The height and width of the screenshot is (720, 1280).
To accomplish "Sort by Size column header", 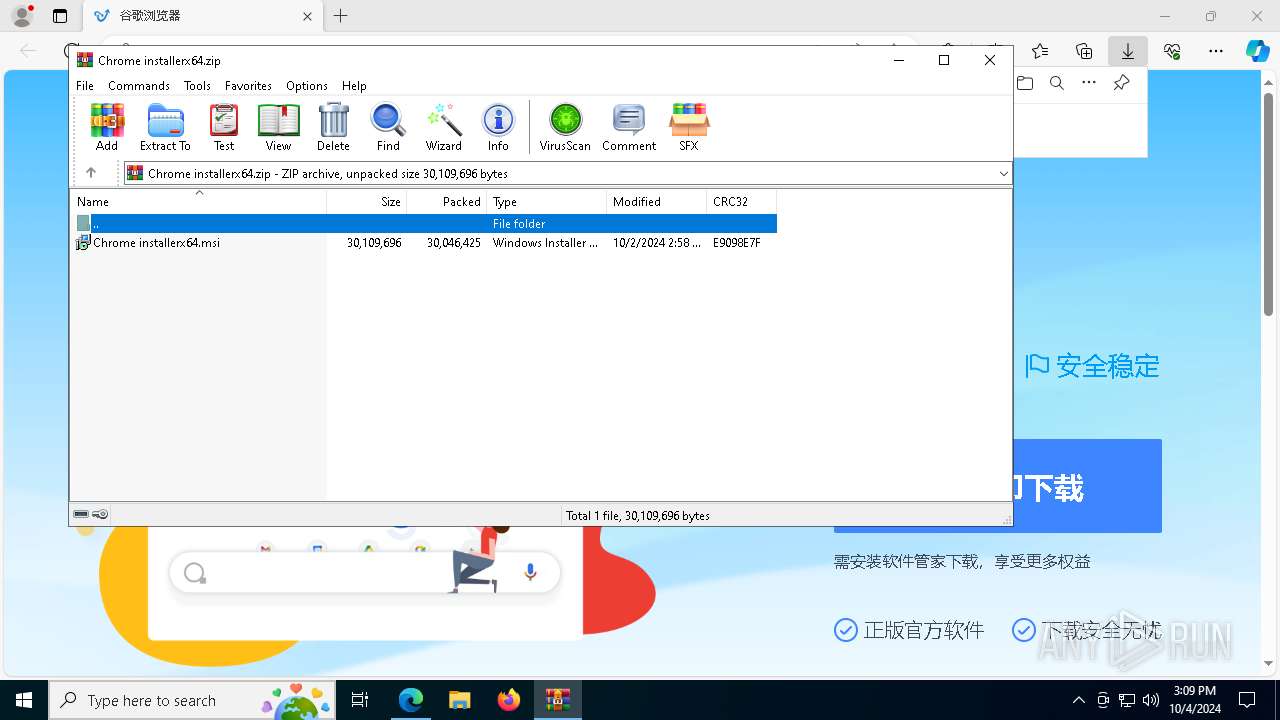I will [x=366, y=201].
